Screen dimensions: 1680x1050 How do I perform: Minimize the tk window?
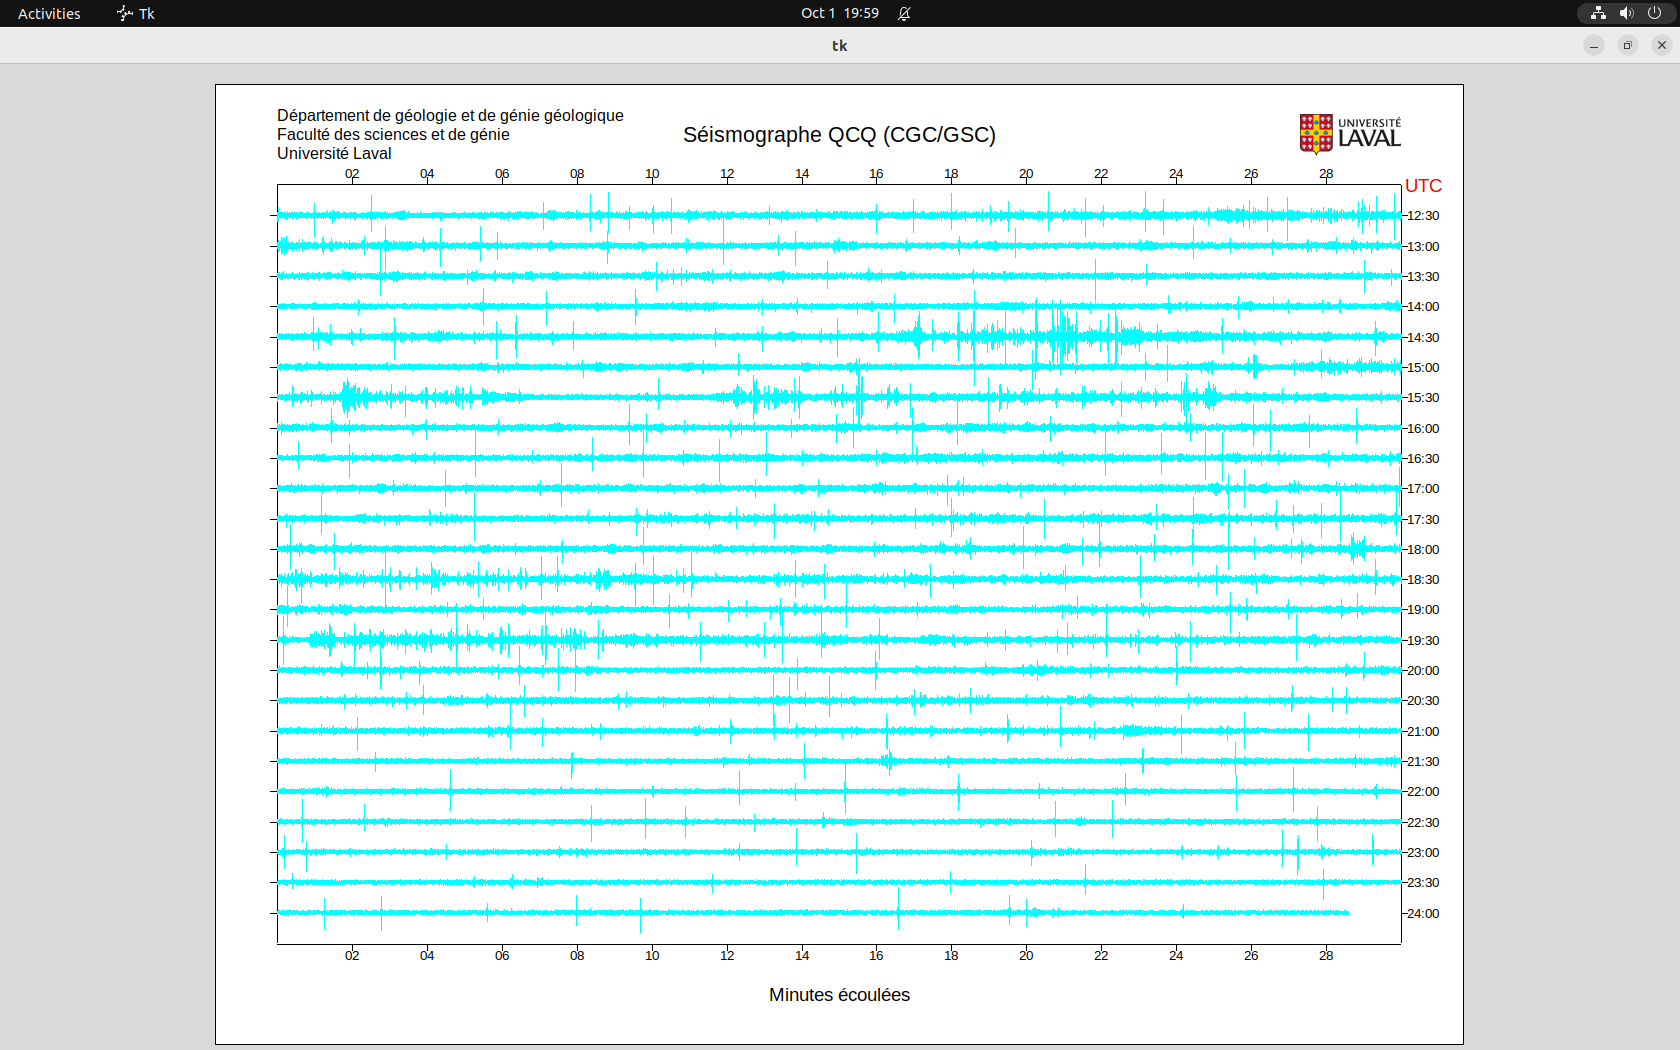tap(1594, 45)
